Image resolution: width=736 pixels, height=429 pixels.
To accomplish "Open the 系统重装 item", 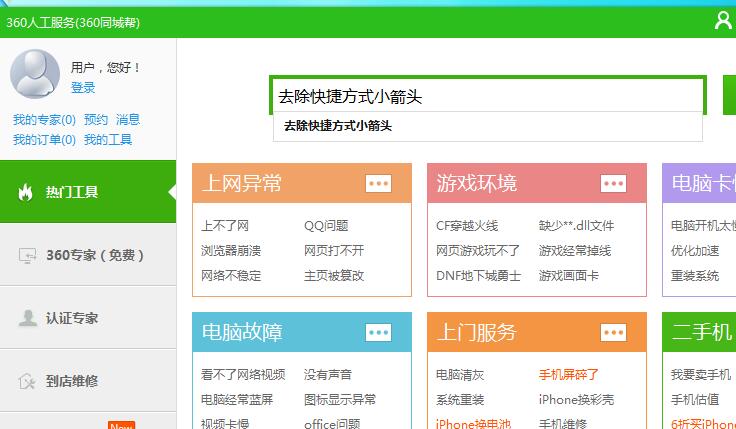I will 460,399.
